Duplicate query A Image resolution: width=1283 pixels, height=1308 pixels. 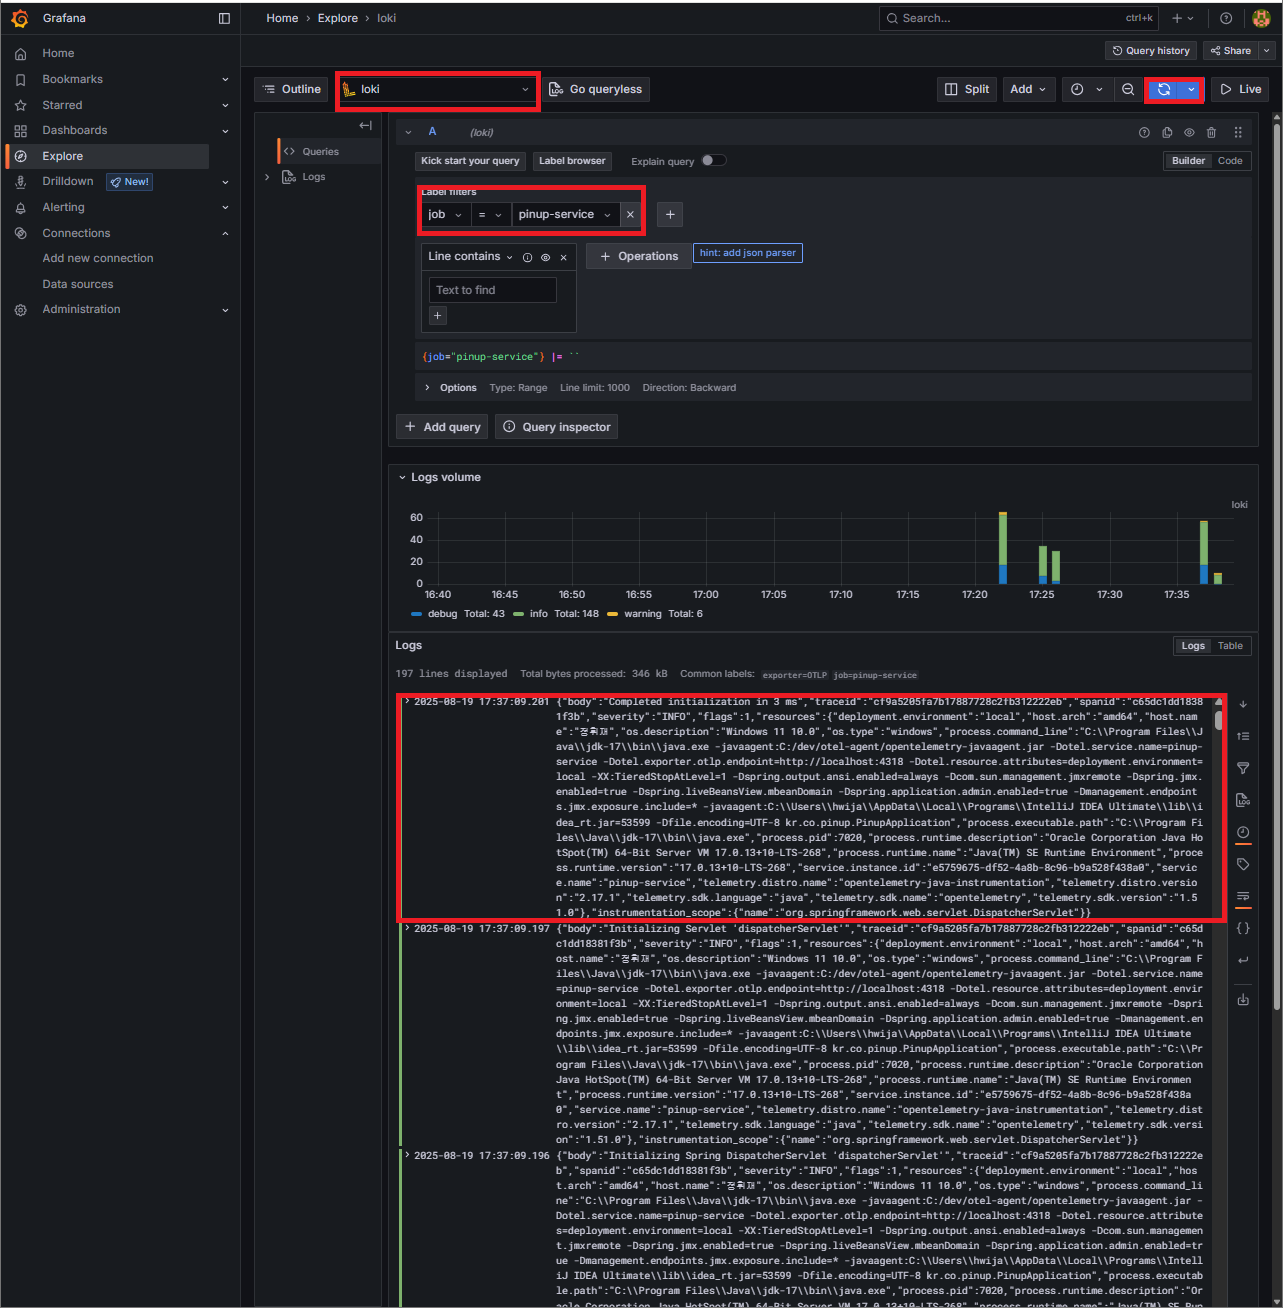point(1167,132)
